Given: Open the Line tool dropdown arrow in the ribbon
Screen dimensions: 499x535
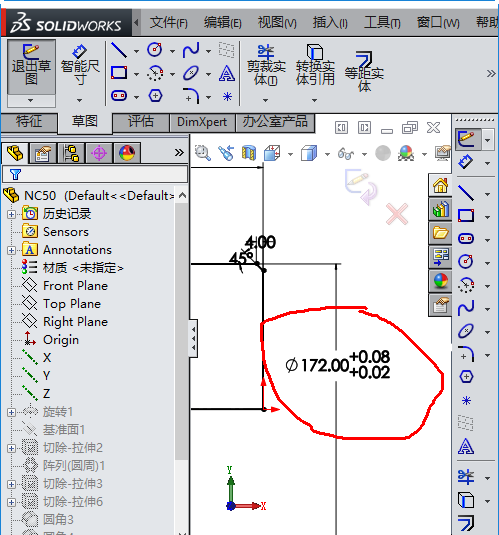Looking at the screenshot, I should (136, 51).
